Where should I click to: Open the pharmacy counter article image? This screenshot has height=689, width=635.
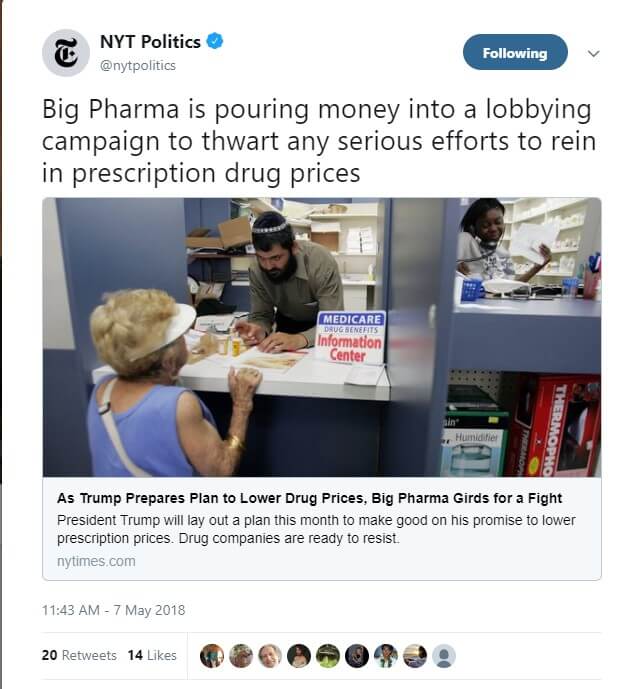(322, 337)
